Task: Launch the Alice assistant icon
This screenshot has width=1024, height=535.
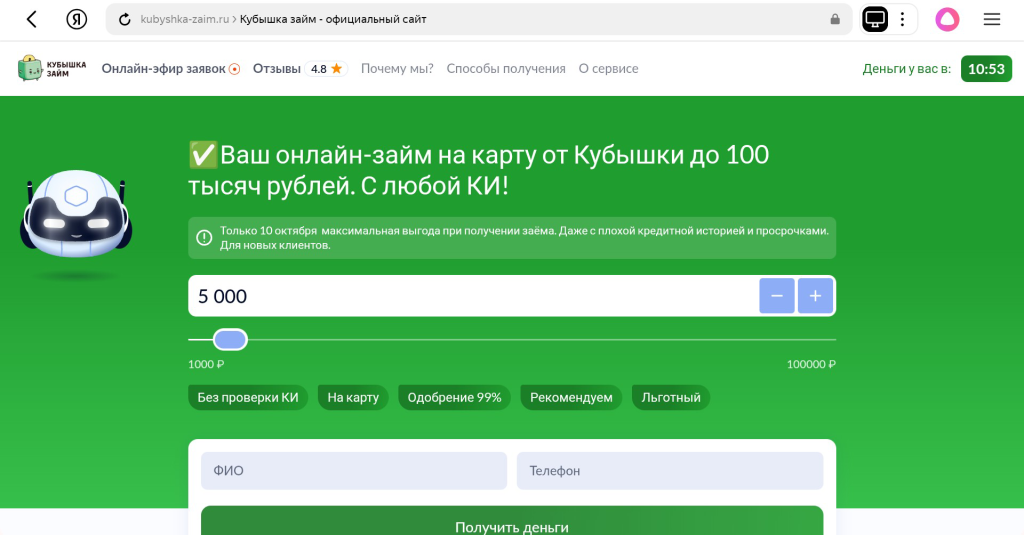Action: [947, 19]
